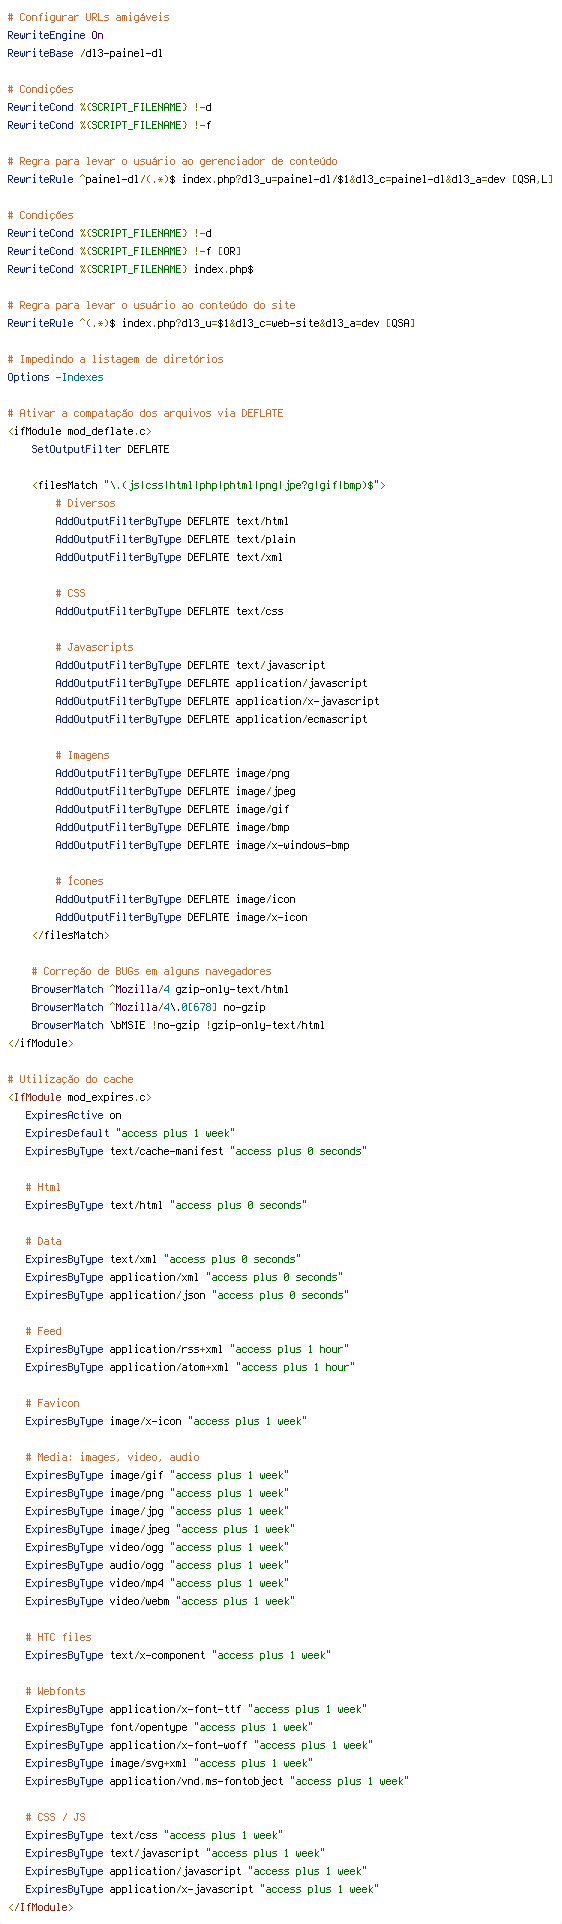Click the filesMatch opening tag line

tap(209, 485)
